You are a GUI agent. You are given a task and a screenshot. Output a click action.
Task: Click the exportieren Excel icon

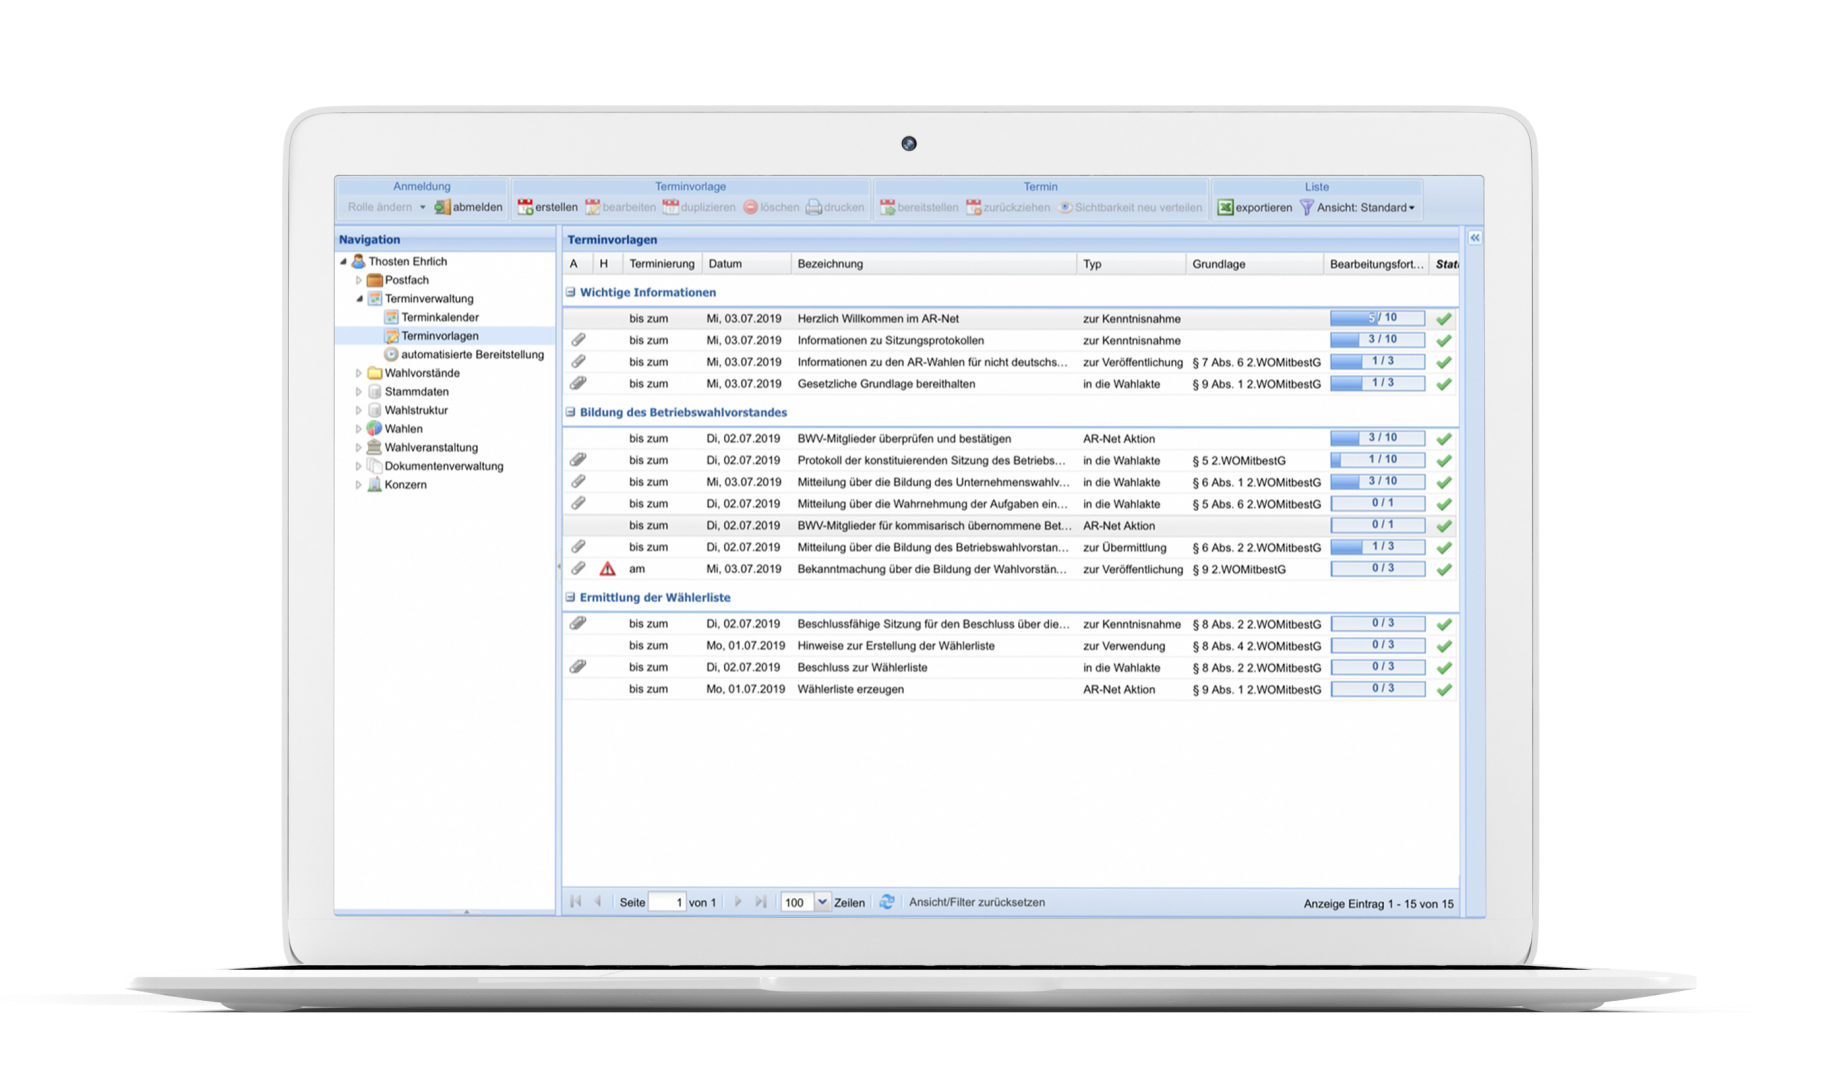point(1225,207)
